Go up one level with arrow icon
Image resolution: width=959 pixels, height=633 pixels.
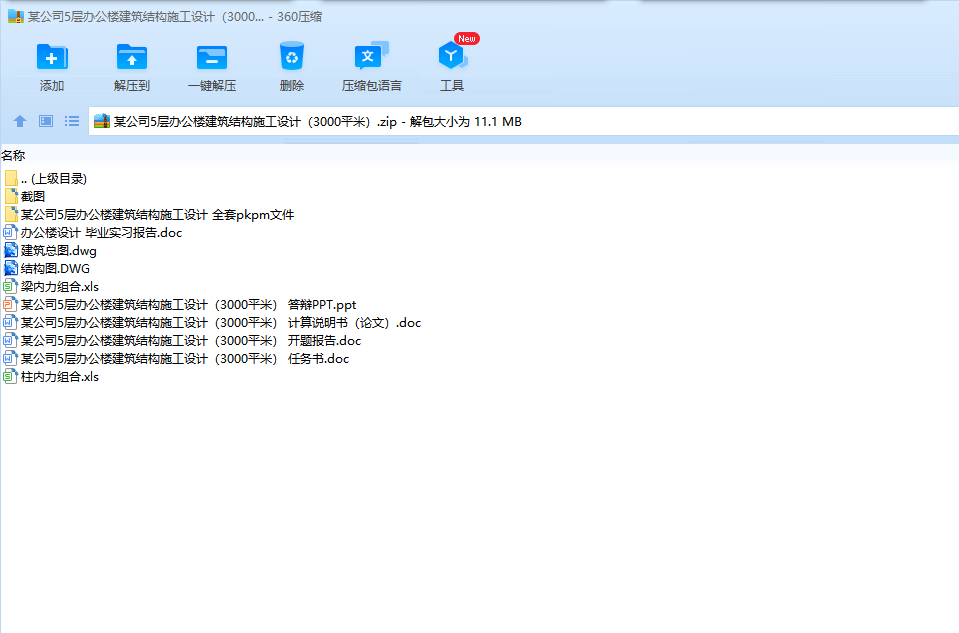tap(20, 121)
